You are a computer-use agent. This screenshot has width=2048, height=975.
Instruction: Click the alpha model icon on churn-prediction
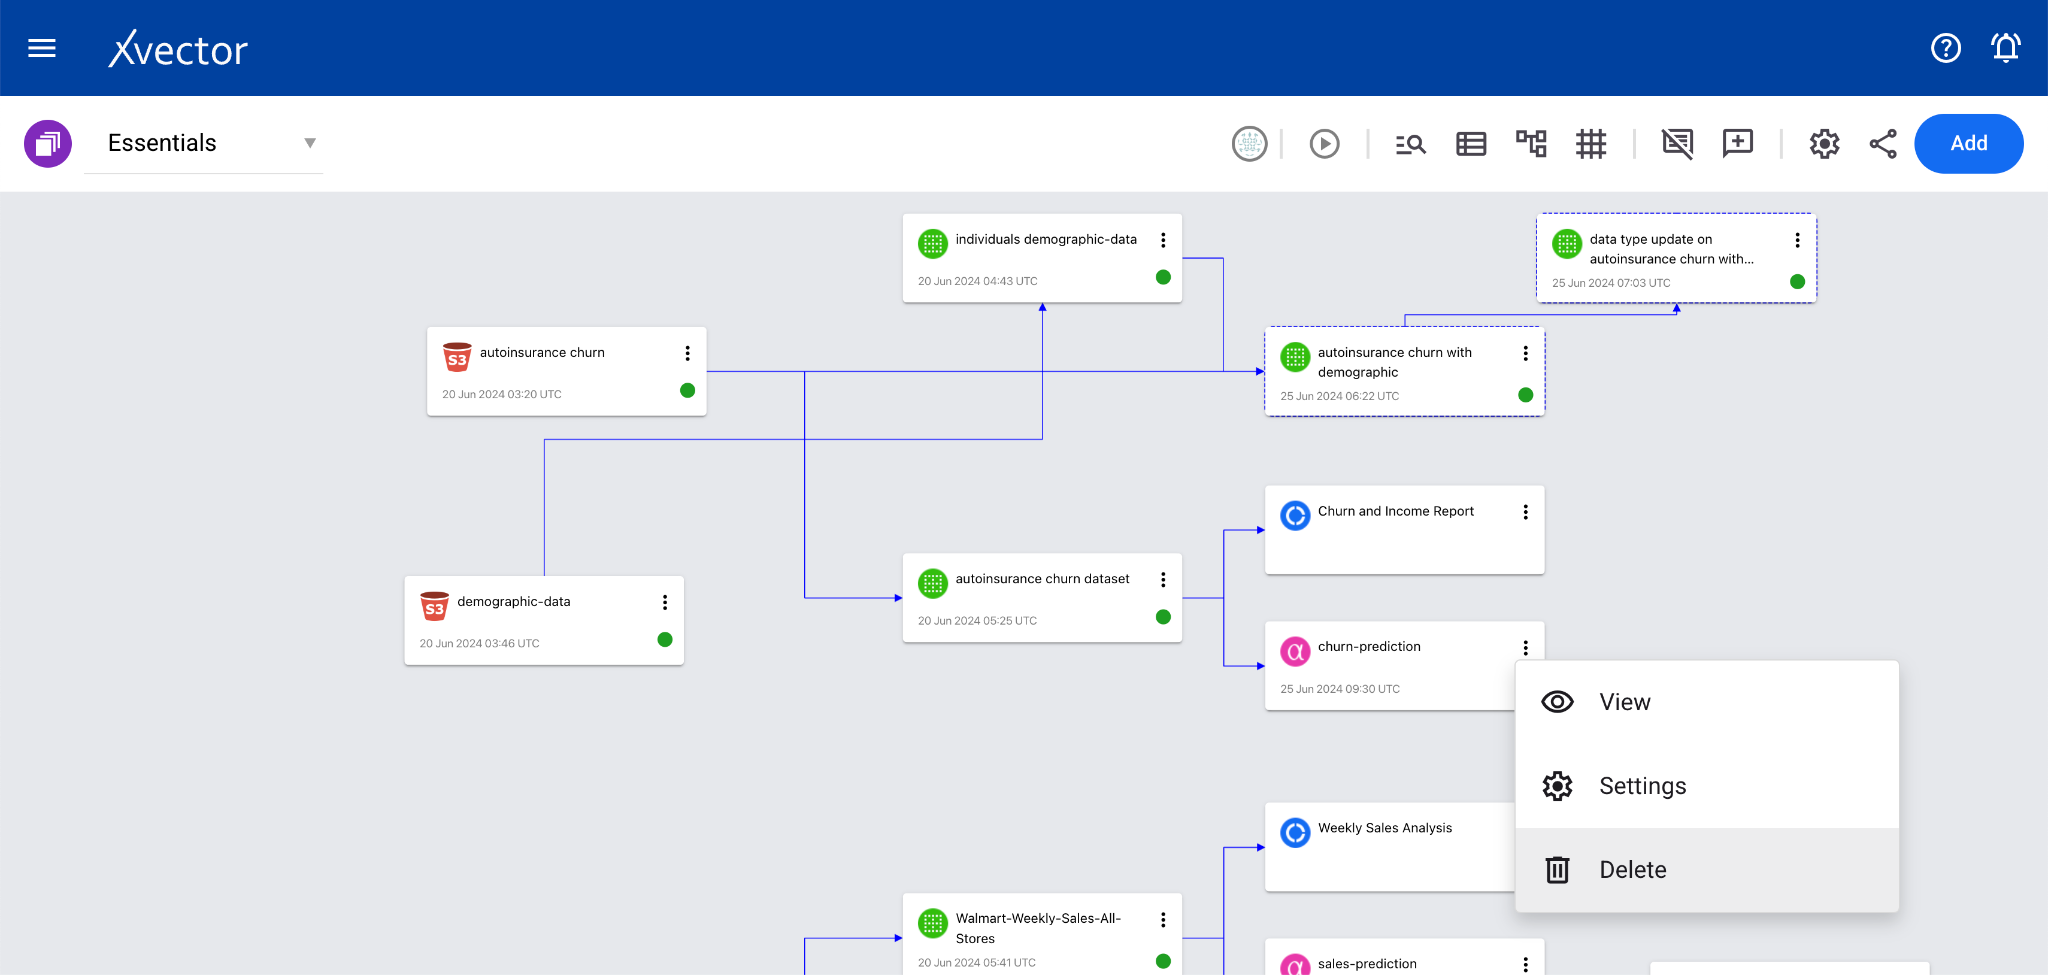pyautogui.click(x=1295, y=651)
